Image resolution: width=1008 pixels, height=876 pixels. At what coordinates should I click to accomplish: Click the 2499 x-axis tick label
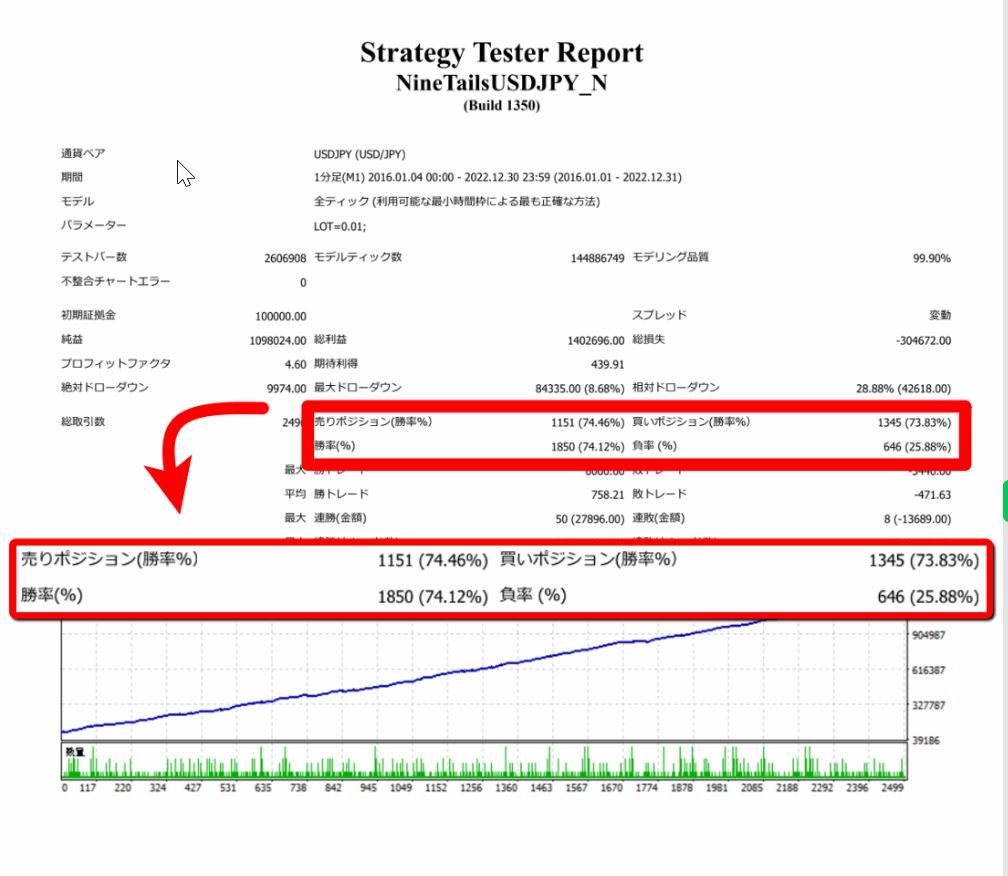point(892,787)
